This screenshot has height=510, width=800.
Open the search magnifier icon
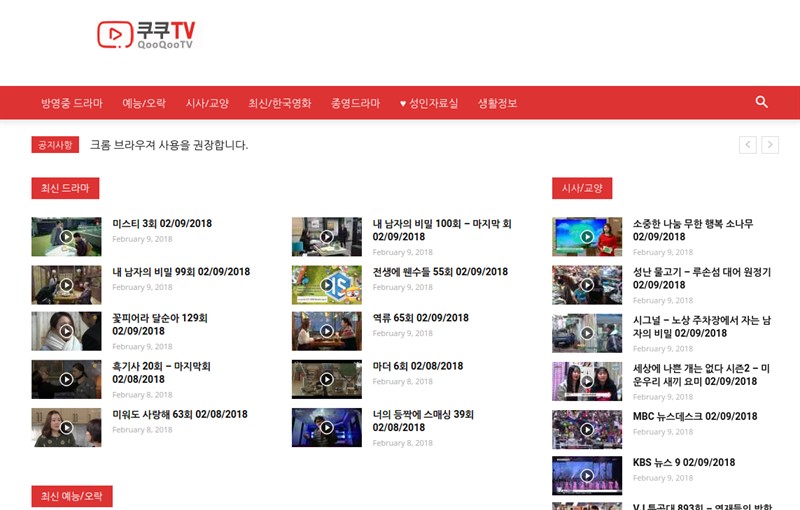click(x=762, y=102)
